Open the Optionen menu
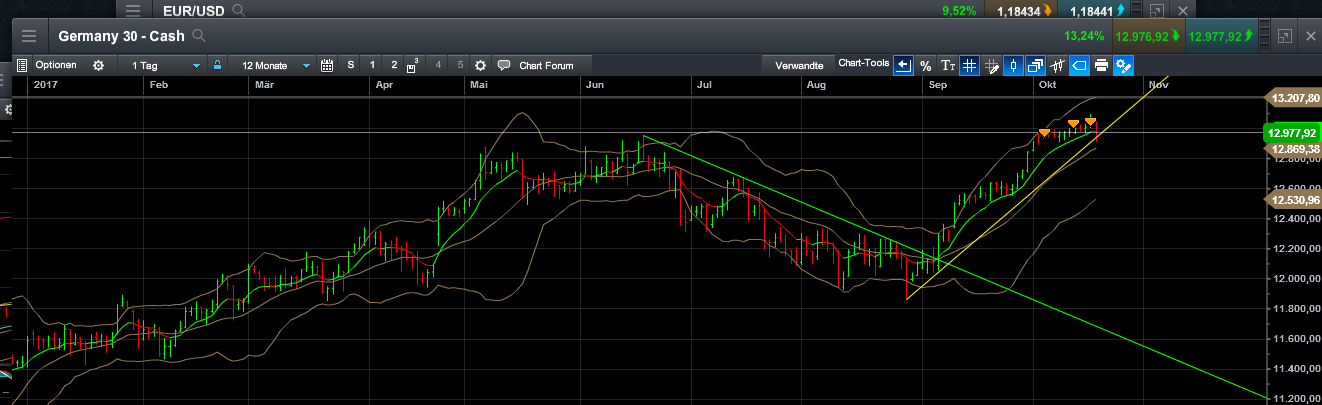 coord(55,65)
